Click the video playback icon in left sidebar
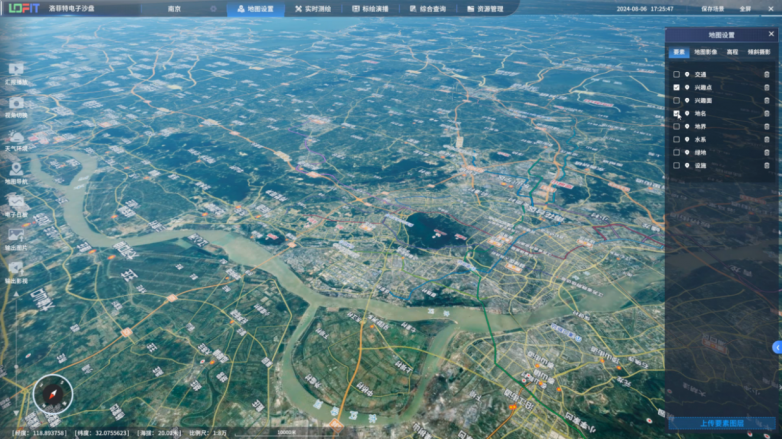 coord(16,70)
